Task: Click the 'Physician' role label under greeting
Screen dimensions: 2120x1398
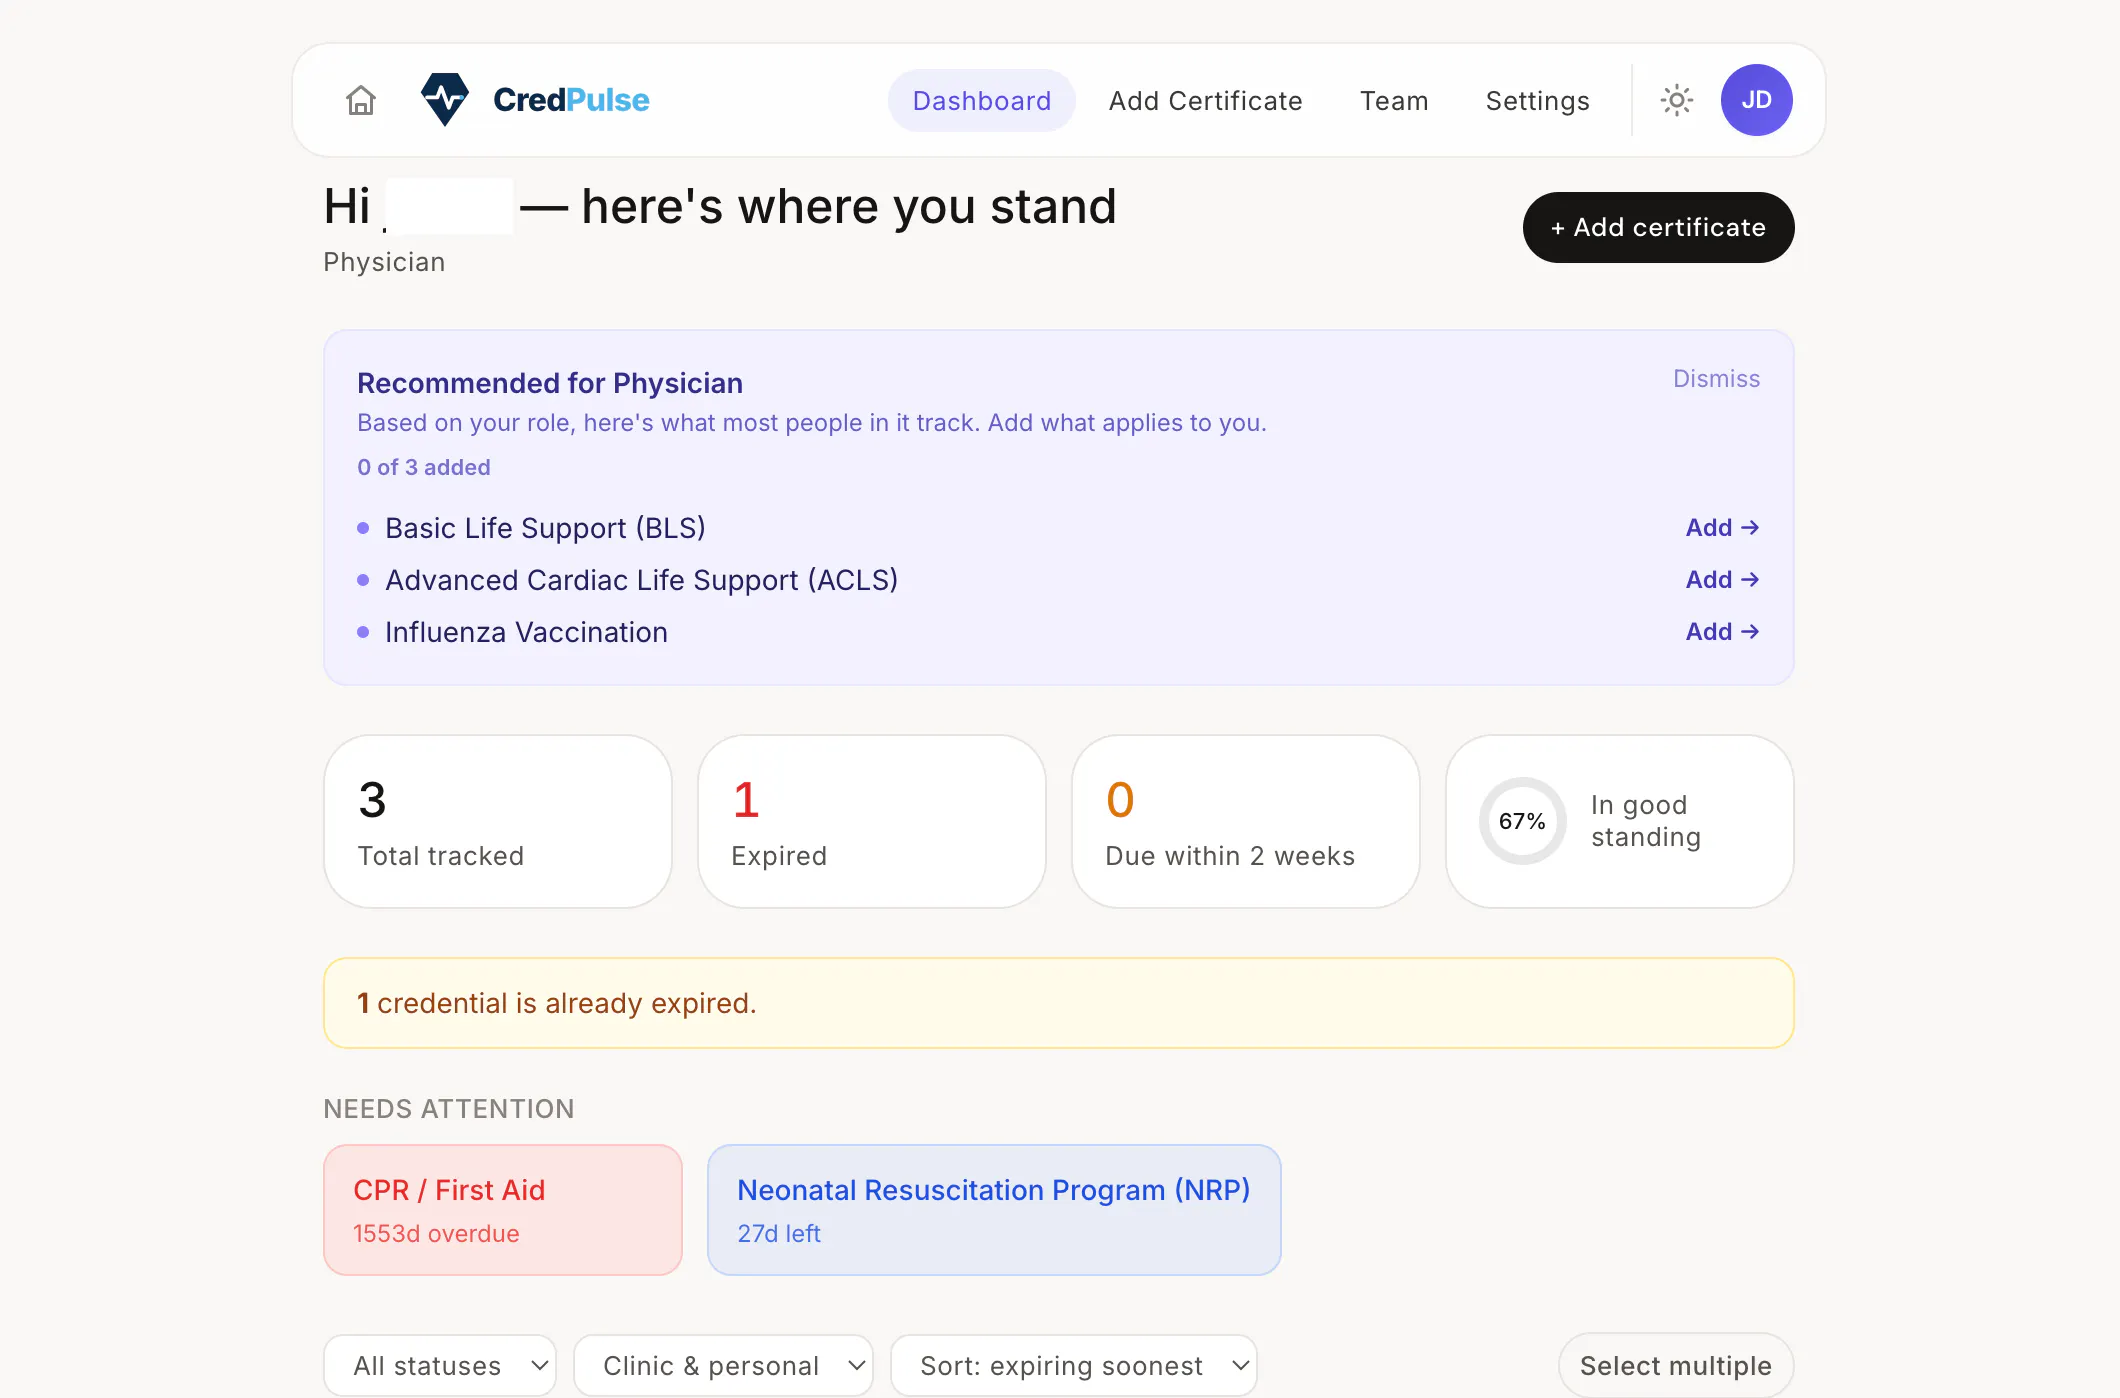Action: coord(384,262)
